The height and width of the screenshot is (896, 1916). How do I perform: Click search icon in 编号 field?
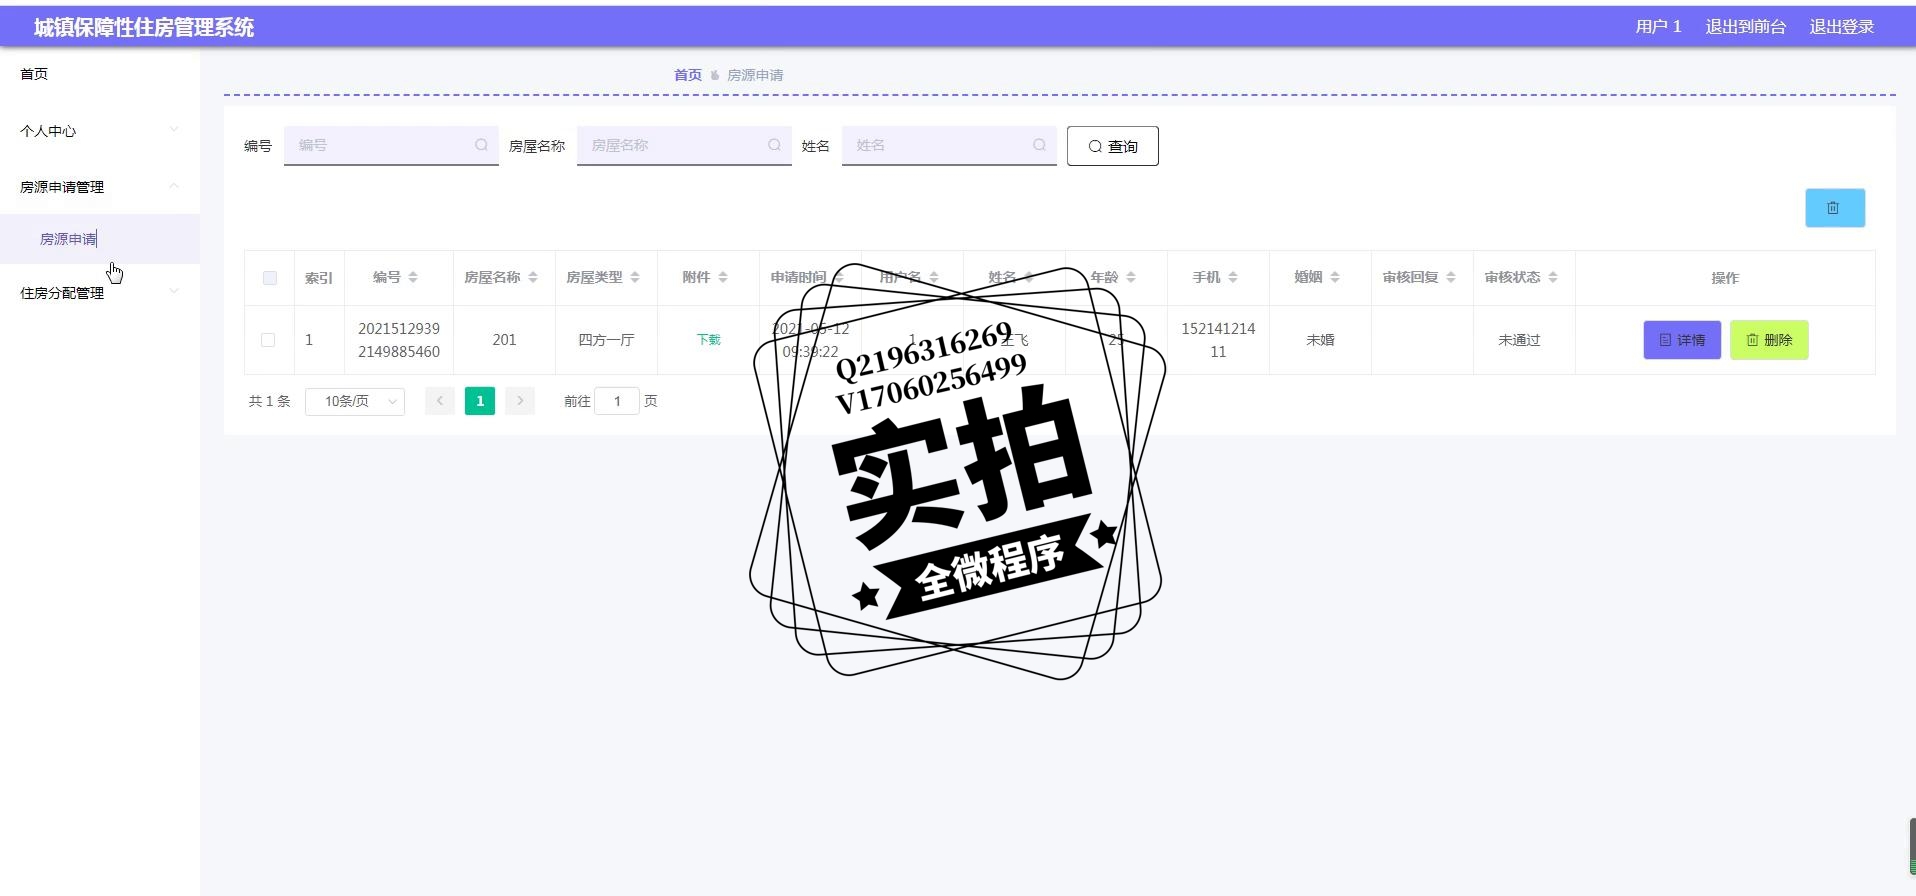coord(481,145)
